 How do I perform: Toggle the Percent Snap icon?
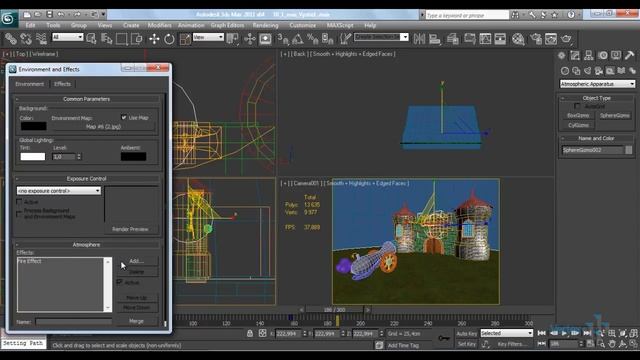(x=313, y=39)
